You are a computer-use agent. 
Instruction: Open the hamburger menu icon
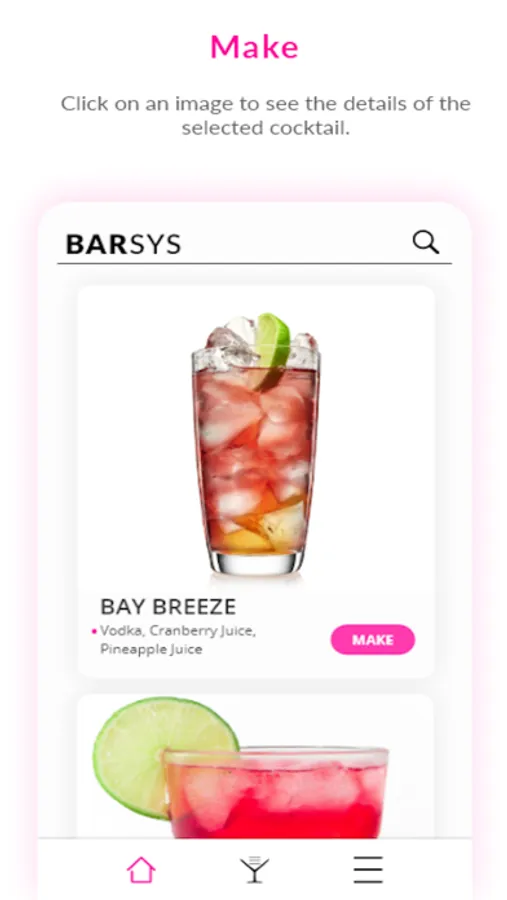coord(368,870)
